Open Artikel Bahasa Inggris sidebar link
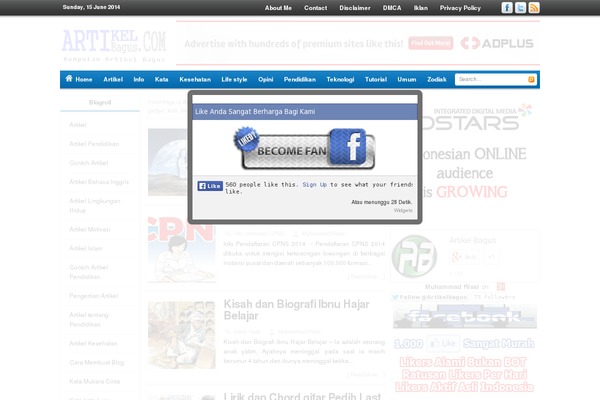 [x=99, y=182]
